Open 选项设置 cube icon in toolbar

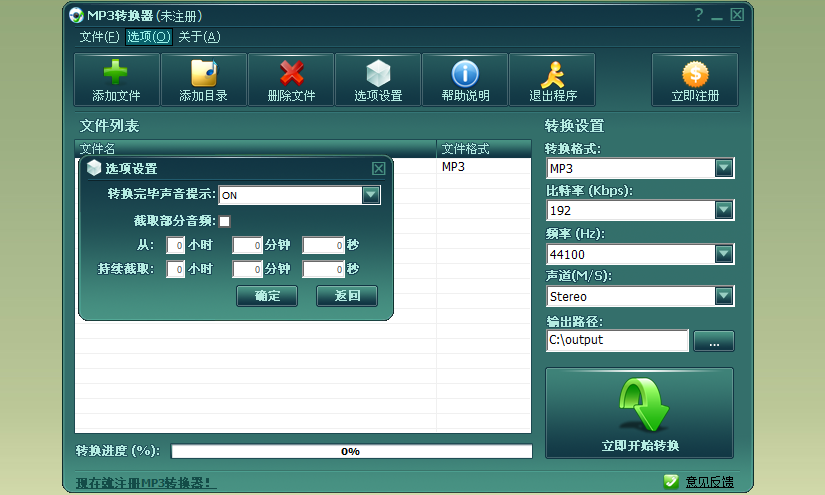click(378, 73)
